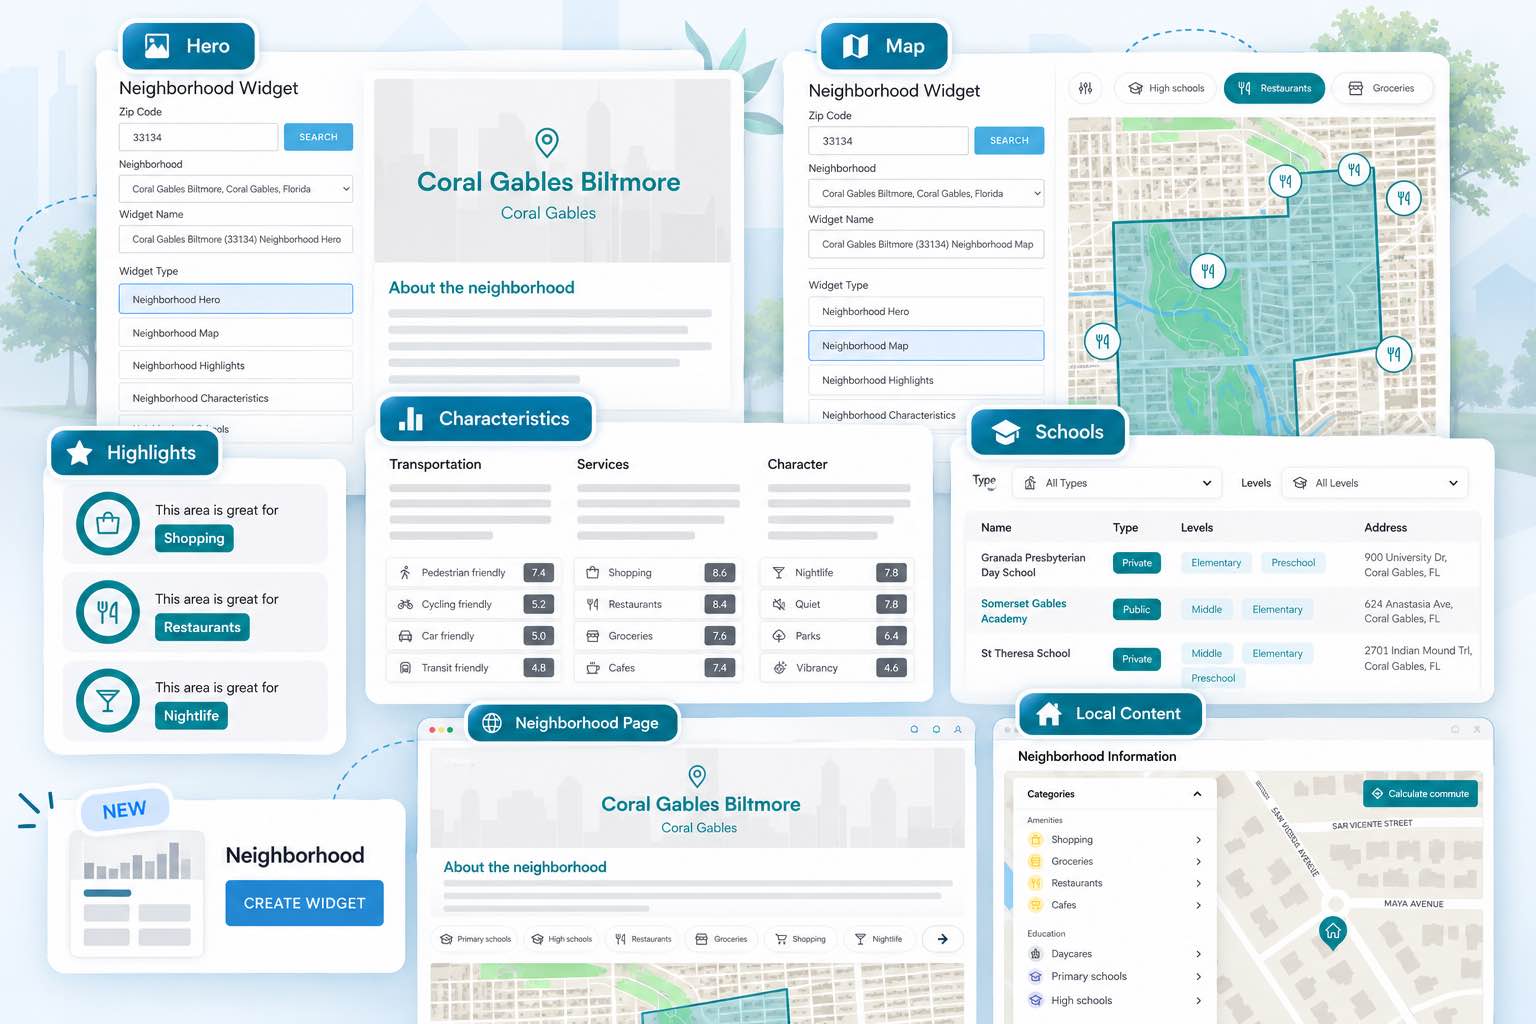This screenshot has width=1536, height=1024.
Task: Collapse the Categories section
Action: 1197,794
